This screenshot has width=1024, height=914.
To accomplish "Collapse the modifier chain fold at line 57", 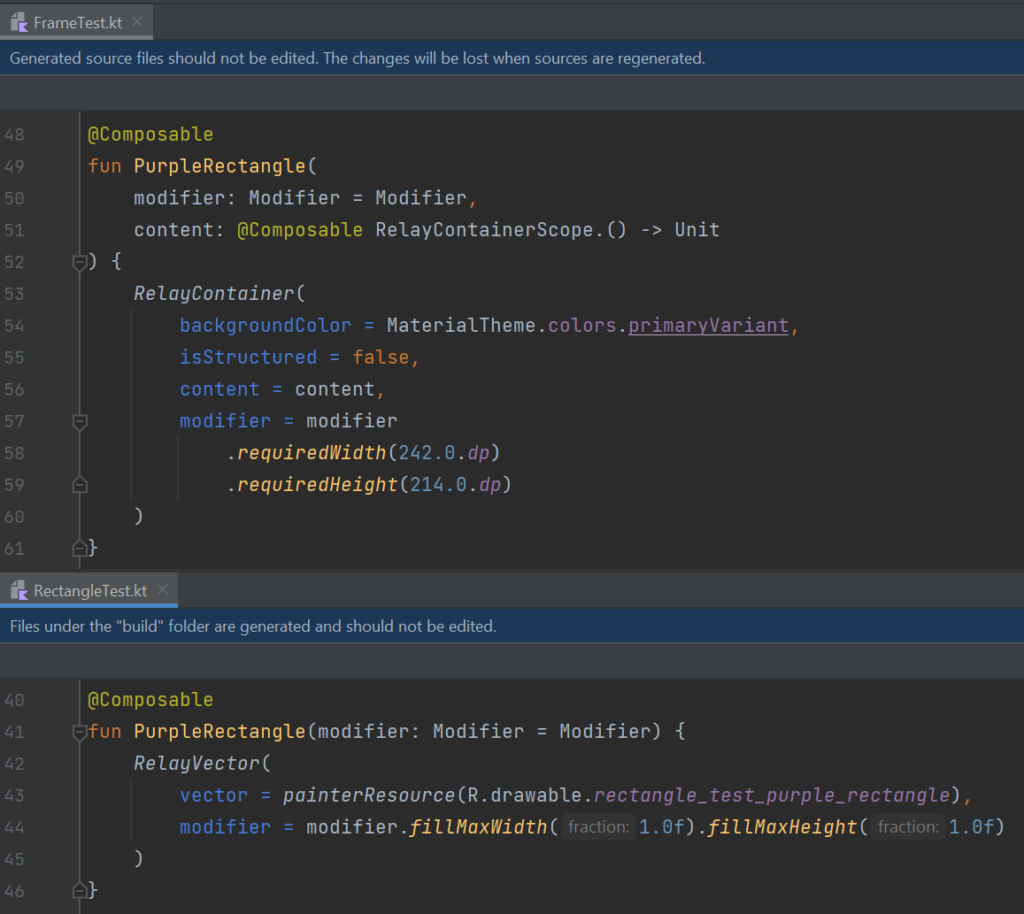I will 80,422.
